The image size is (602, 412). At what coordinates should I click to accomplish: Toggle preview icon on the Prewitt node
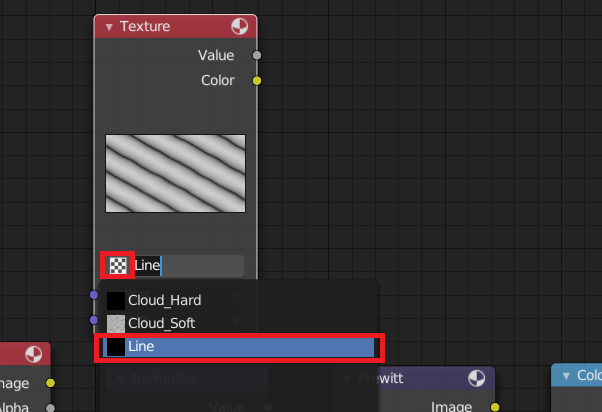[x=476, y=379]
